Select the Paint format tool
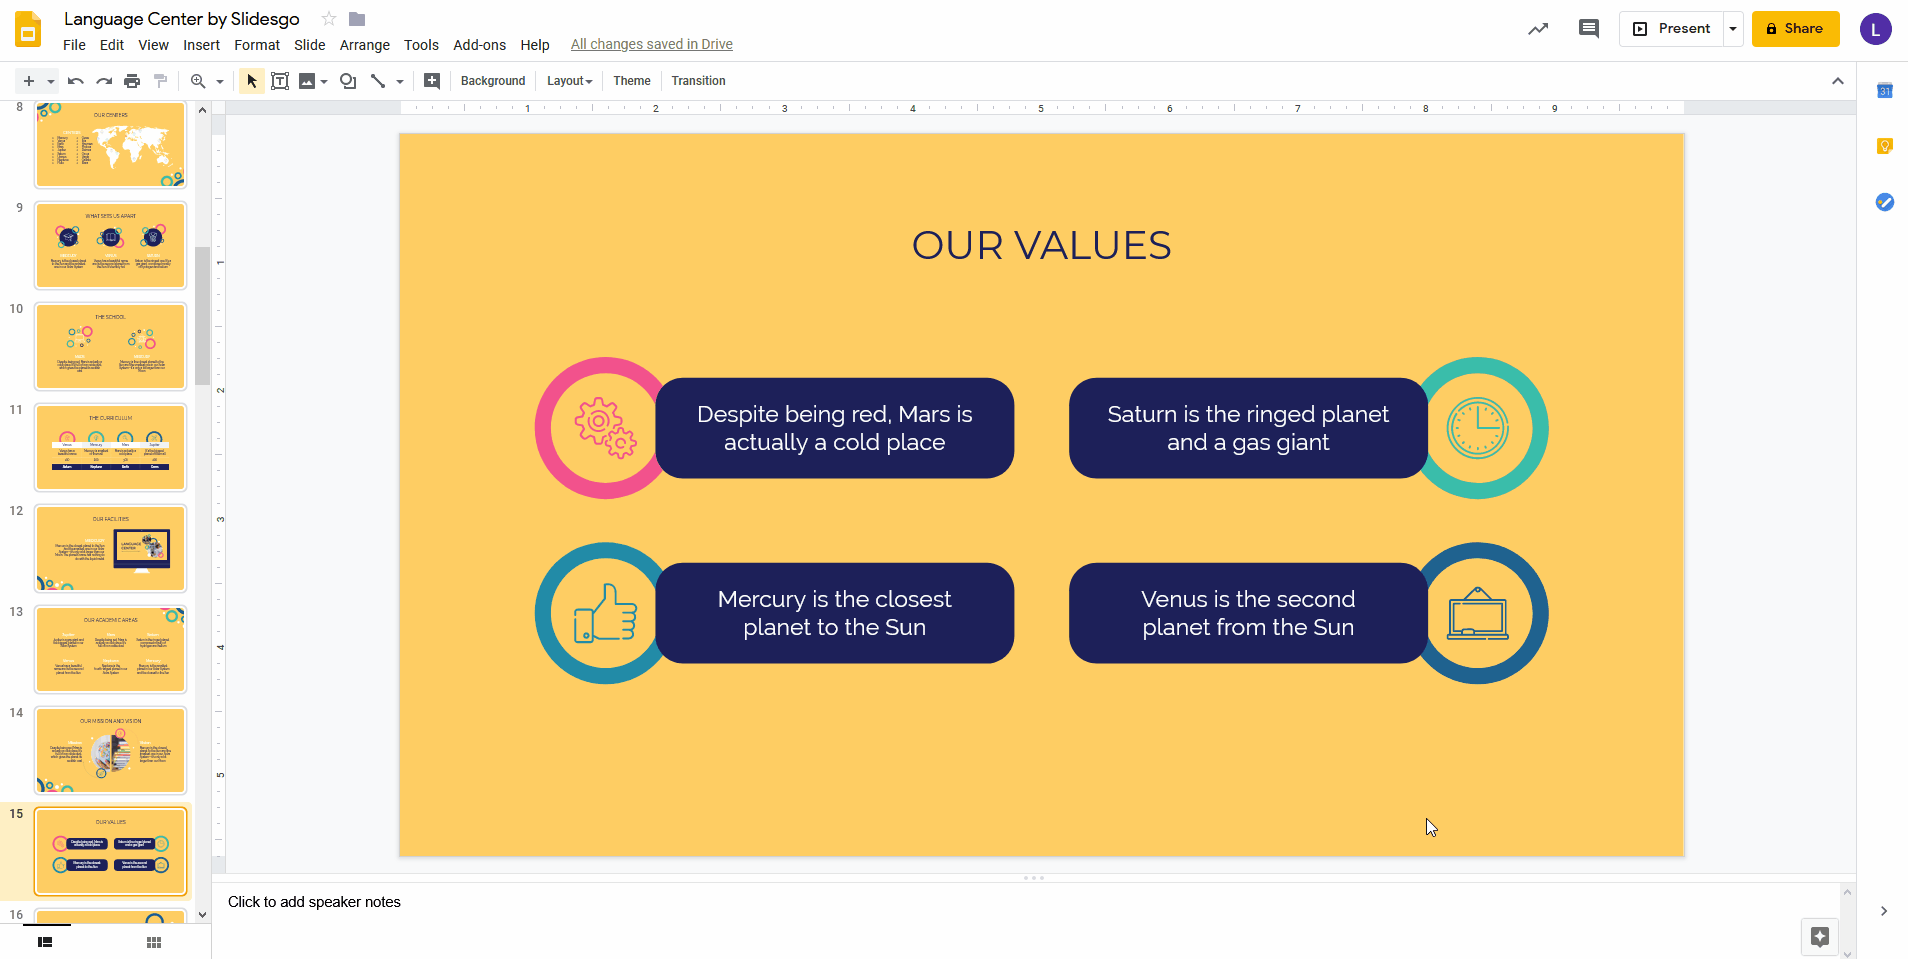 pyautogui.click(x=160, y=81)
